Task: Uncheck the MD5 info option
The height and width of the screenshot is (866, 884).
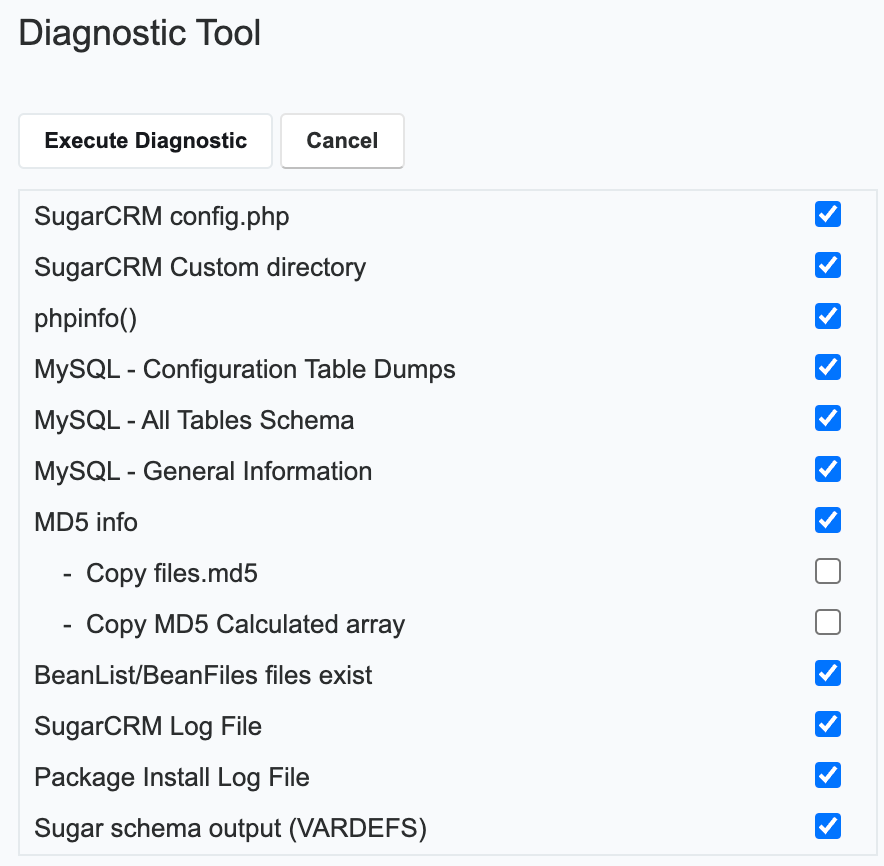Action: [827, 520]
